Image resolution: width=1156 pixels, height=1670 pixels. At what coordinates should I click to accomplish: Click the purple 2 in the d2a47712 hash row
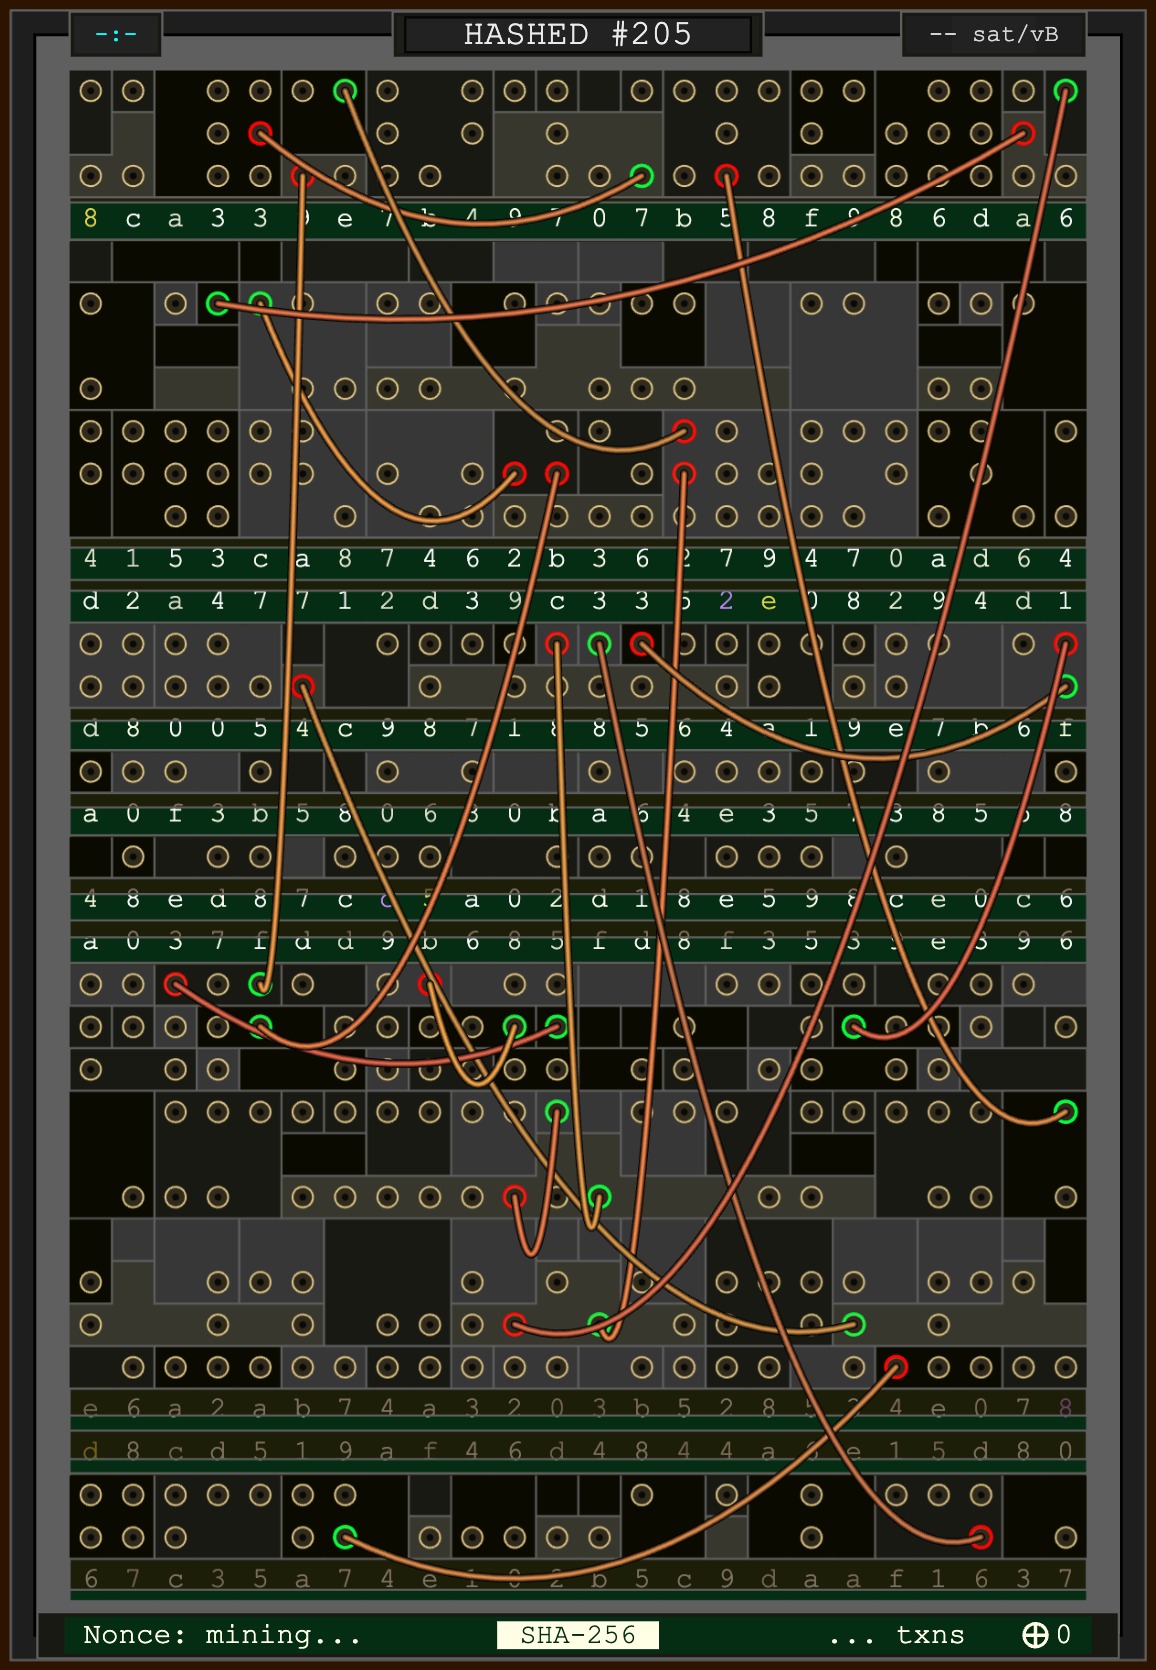point(726,601)
